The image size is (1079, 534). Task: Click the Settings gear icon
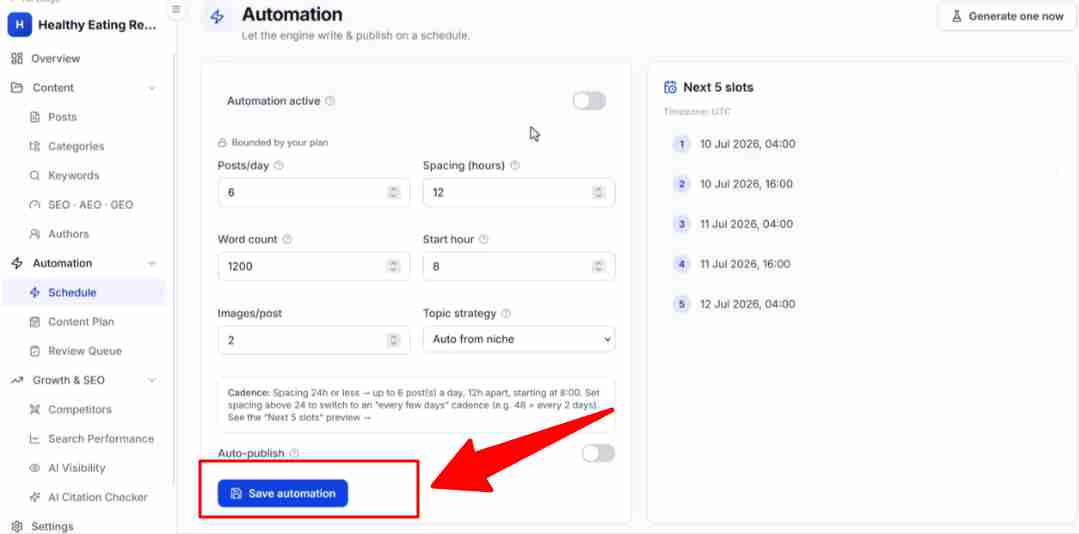click(x=17, y=526)
